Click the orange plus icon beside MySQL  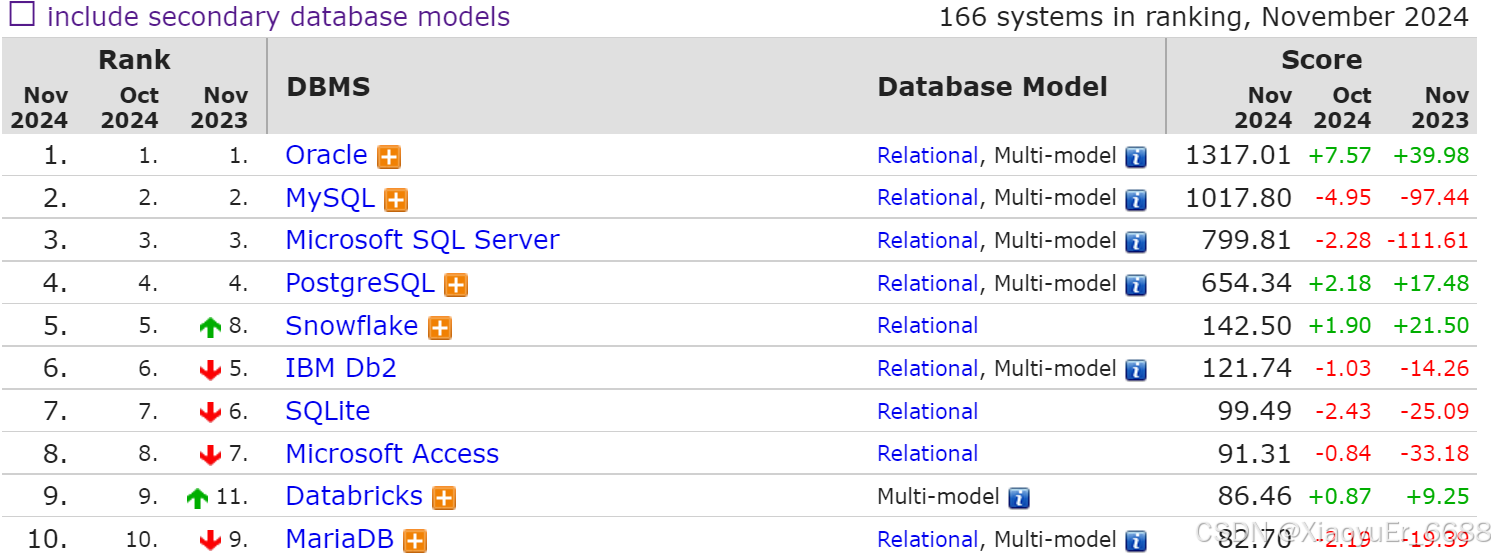tap(396, 201)
